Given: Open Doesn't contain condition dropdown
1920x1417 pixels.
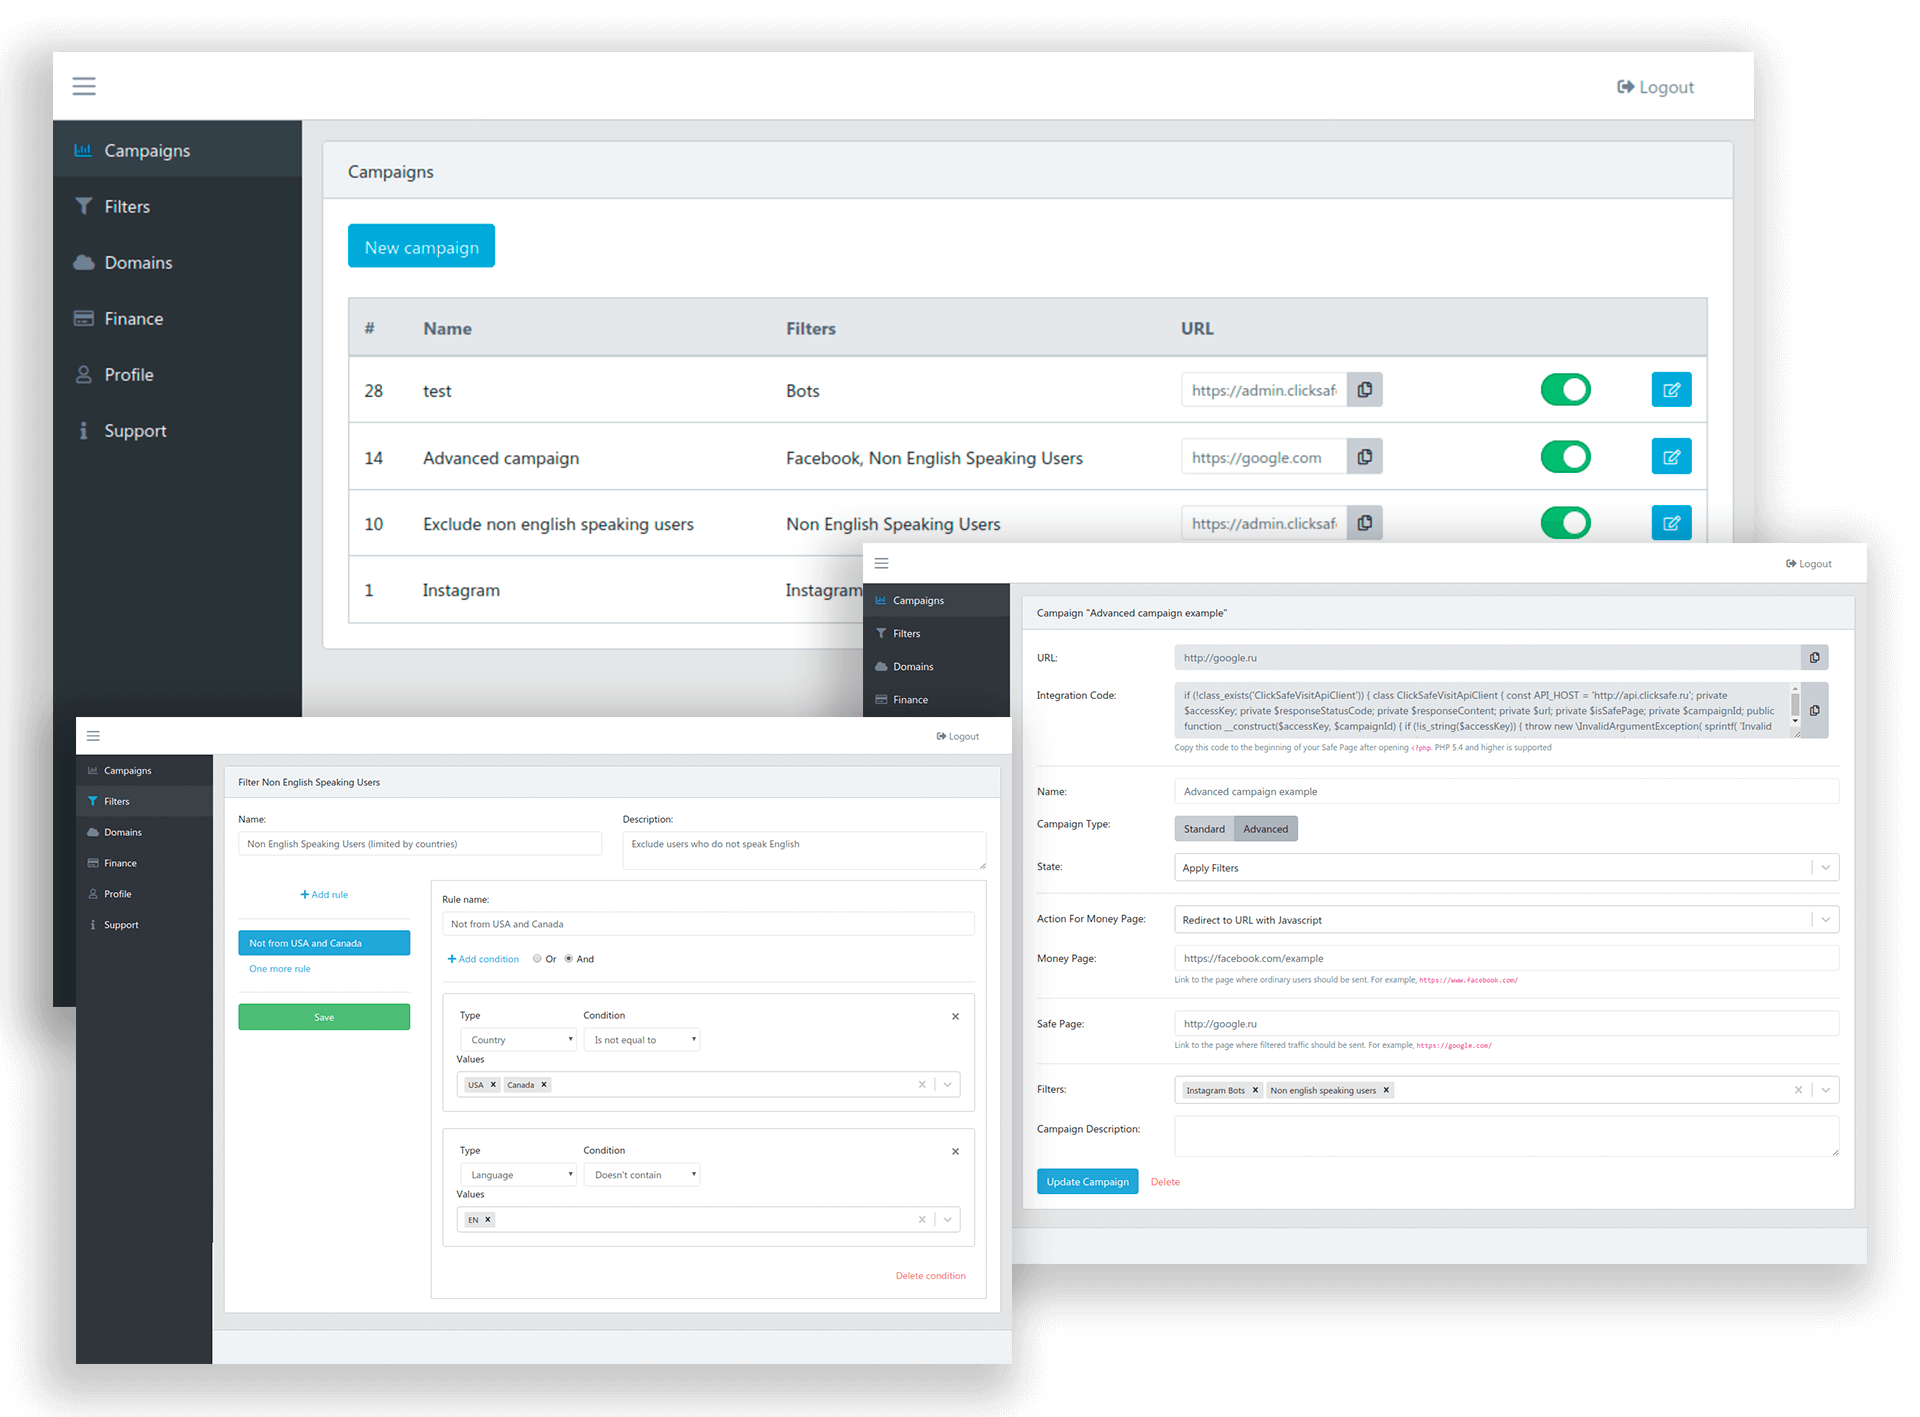Looking at the screenshot, I should (642, 1174).
